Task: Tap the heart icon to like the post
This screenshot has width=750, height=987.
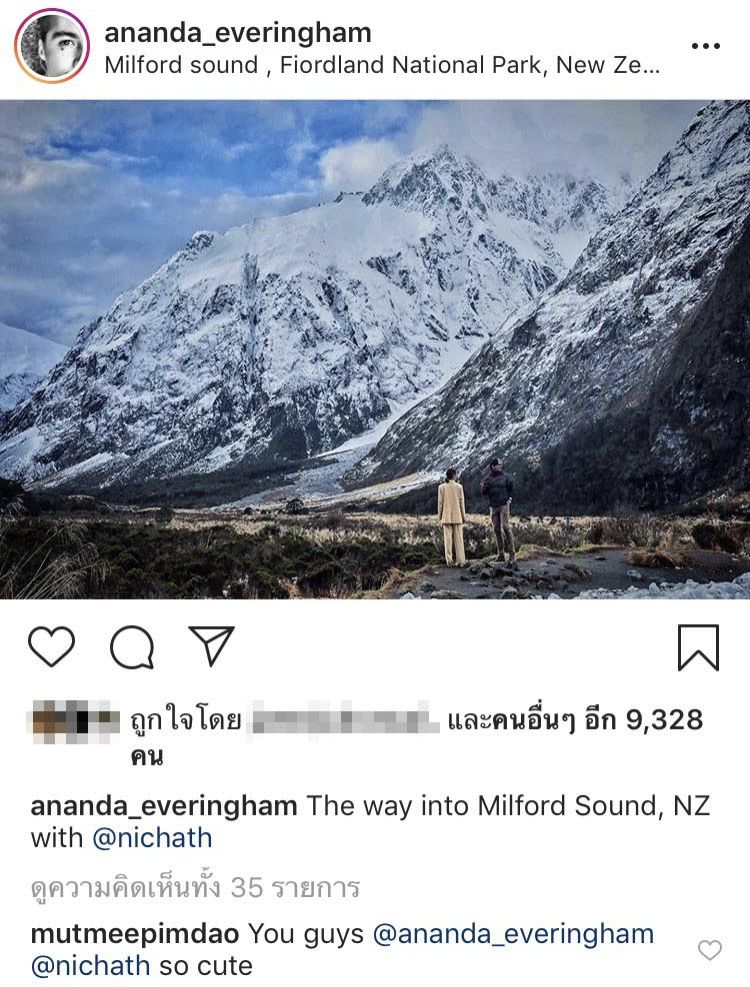Action: pyautogui.click(x=52, y=646)
